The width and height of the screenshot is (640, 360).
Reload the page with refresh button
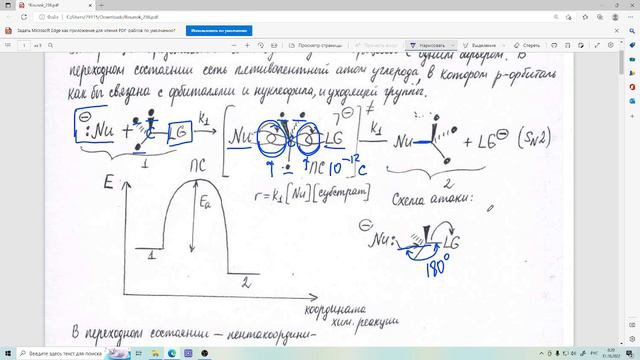(24, 17)
